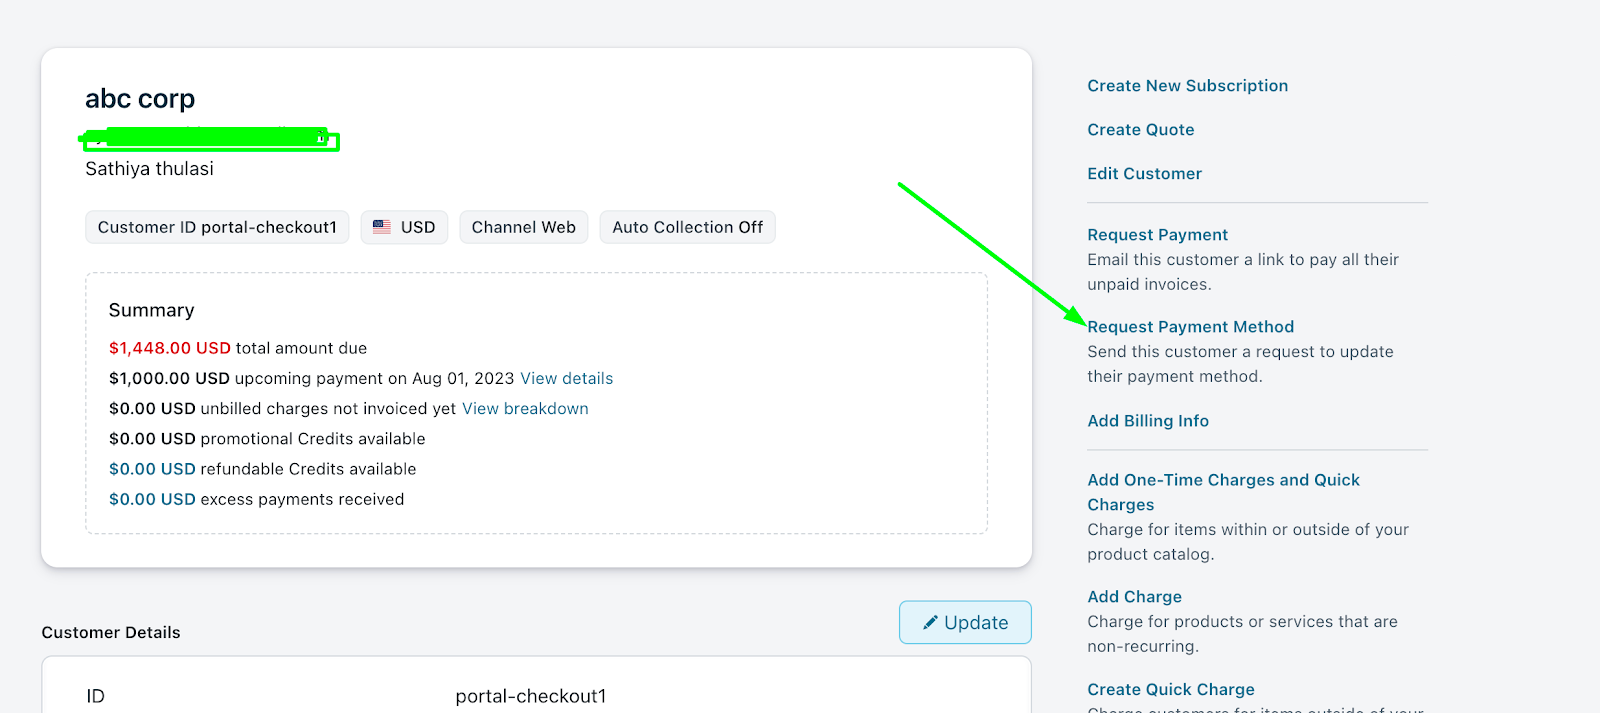Screen dimensions: 1600x713
Task: Open the Create Quick Charge link
Action: click(x=1170, y=690)
